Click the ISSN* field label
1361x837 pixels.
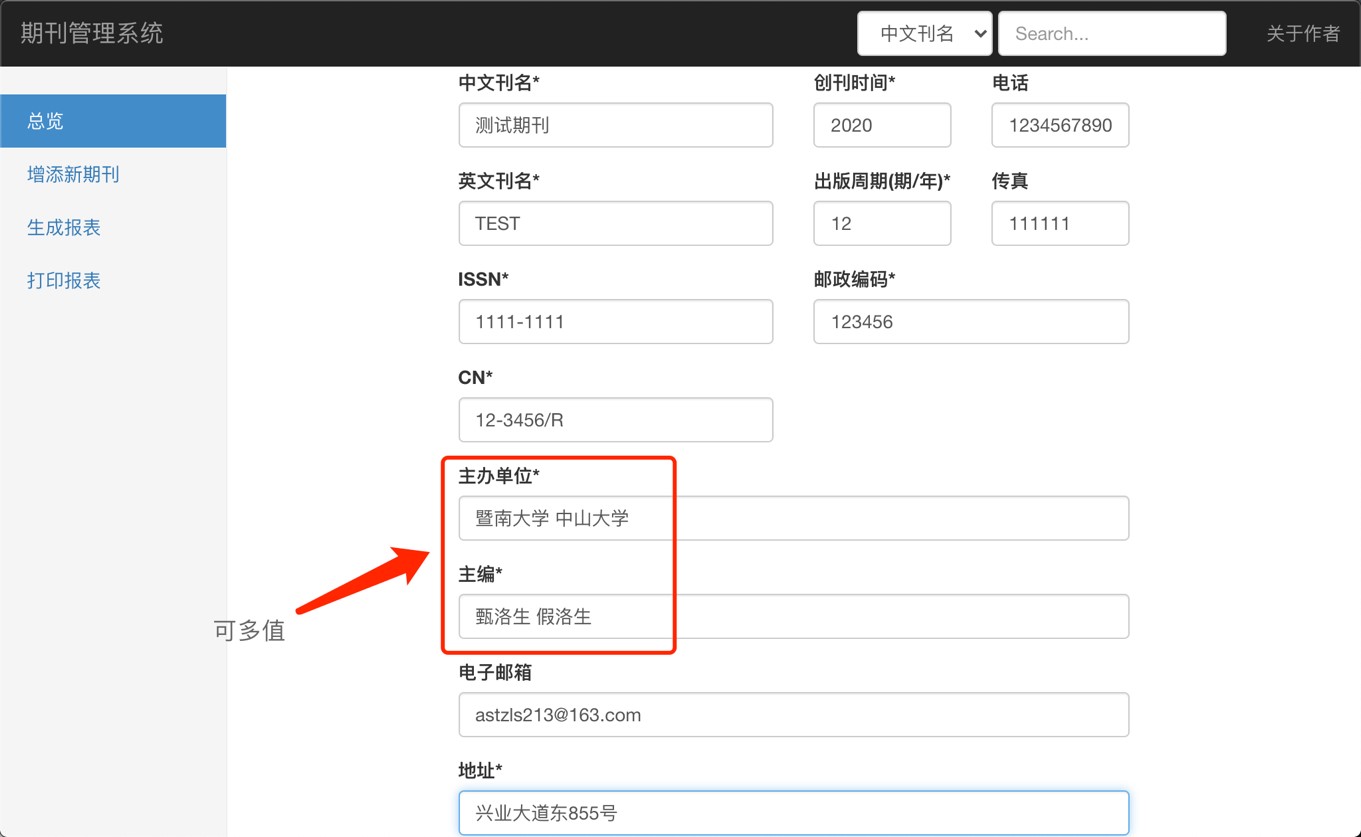click(483, 279)
